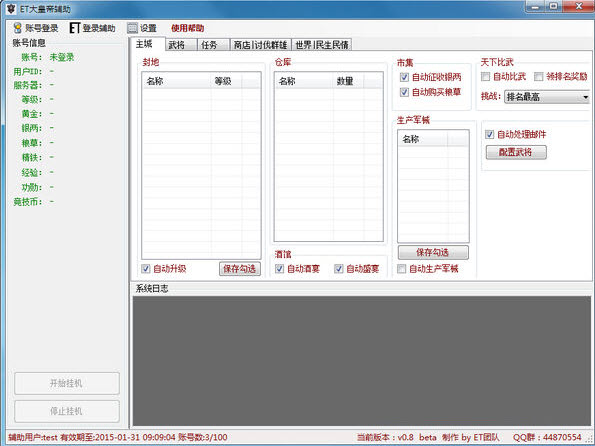Image resolution: width=595 pixels, height=446 pixels.
Task: Switch to the 商店|讨伐群雄 tab
Action: [261, 45]
